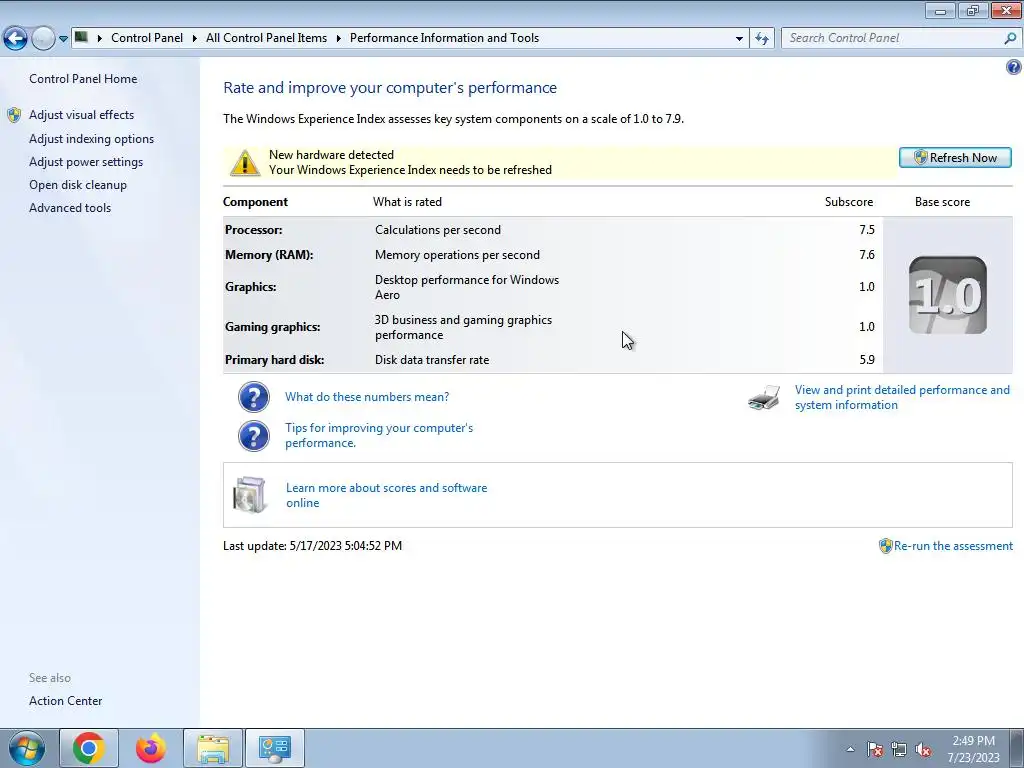
Task: Click the printer icon
Action: [764, 397]
